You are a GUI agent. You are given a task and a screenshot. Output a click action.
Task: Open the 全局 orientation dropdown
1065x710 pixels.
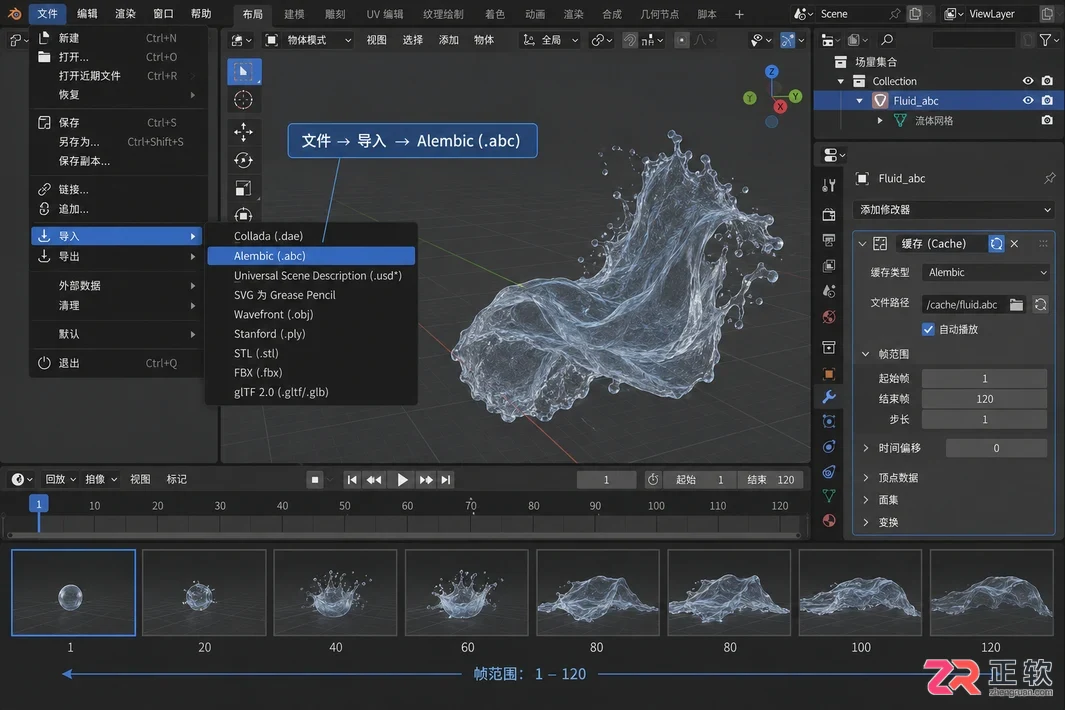pyautogui.click(x=550, y=40)
